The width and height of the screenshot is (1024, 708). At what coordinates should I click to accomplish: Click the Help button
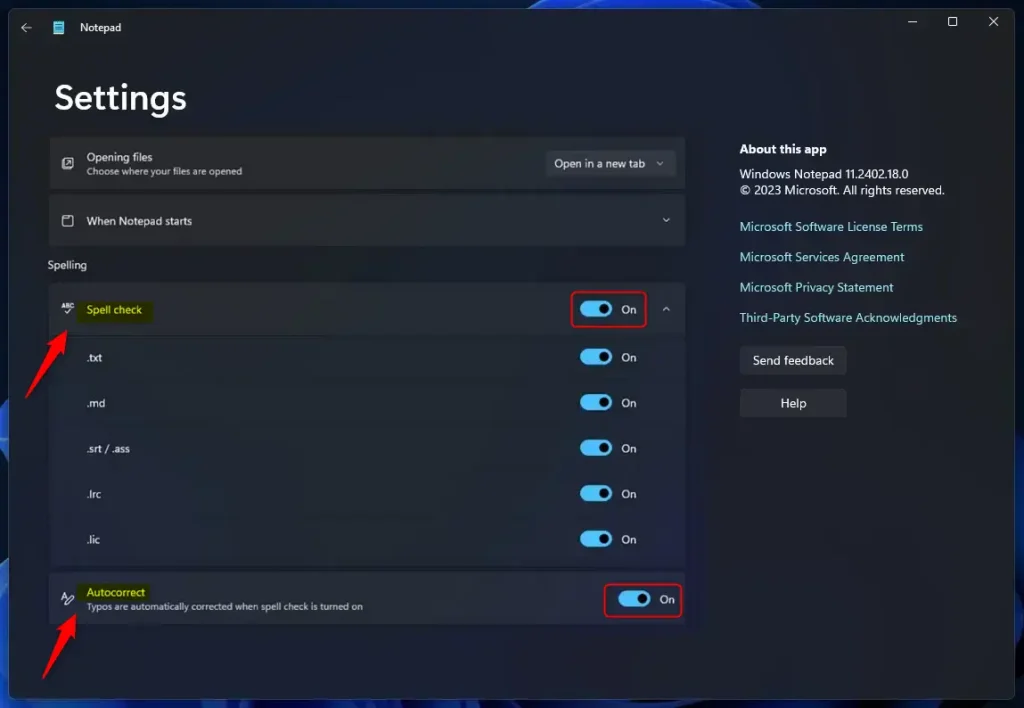793,403
